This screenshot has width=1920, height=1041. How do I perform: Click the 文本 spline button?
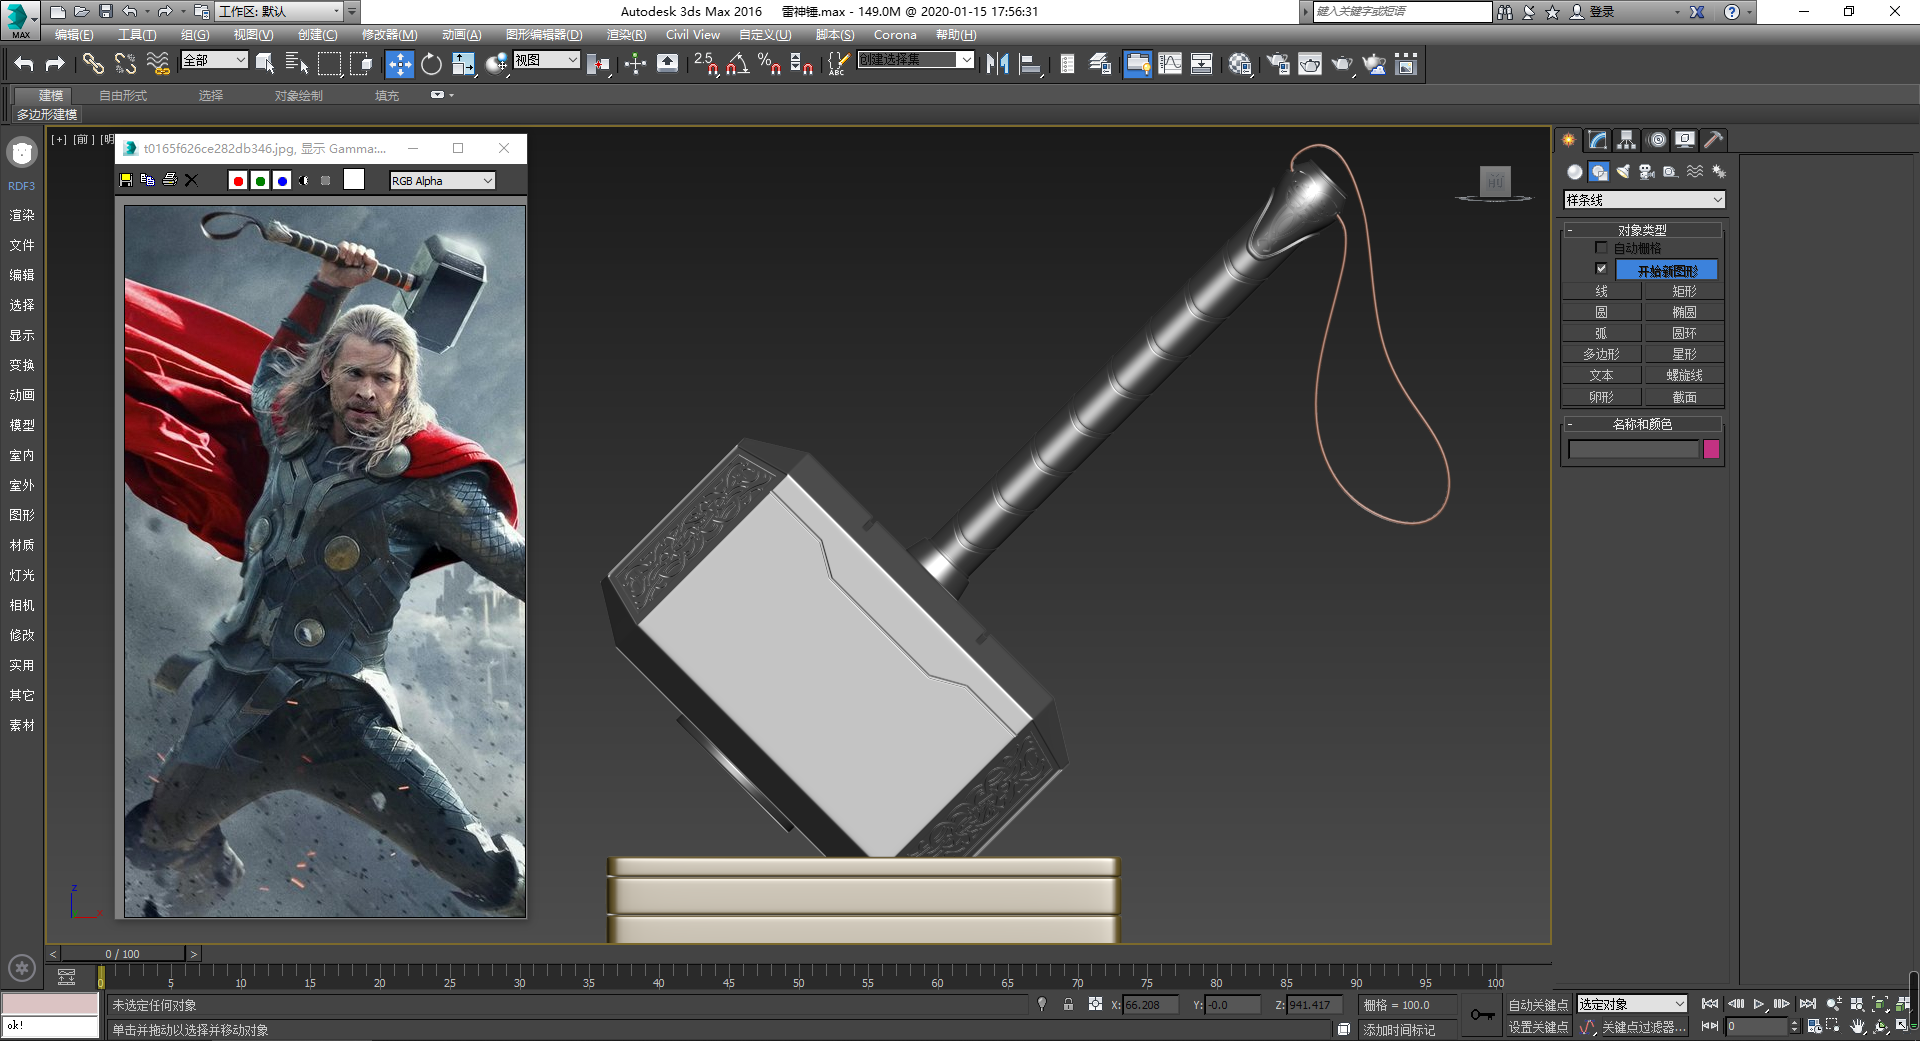pyautogui.click(x=1601, y=375)
